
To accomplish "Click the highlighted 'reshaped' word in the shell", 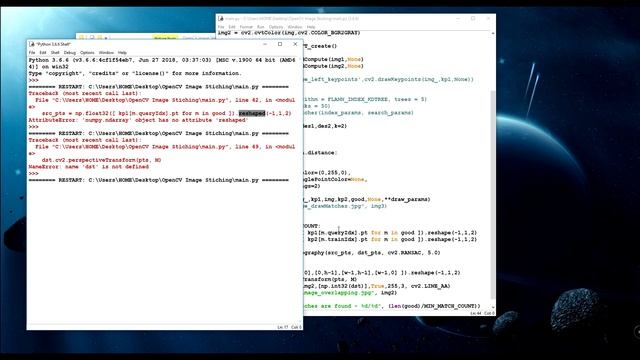I will (x=252, y=113).
